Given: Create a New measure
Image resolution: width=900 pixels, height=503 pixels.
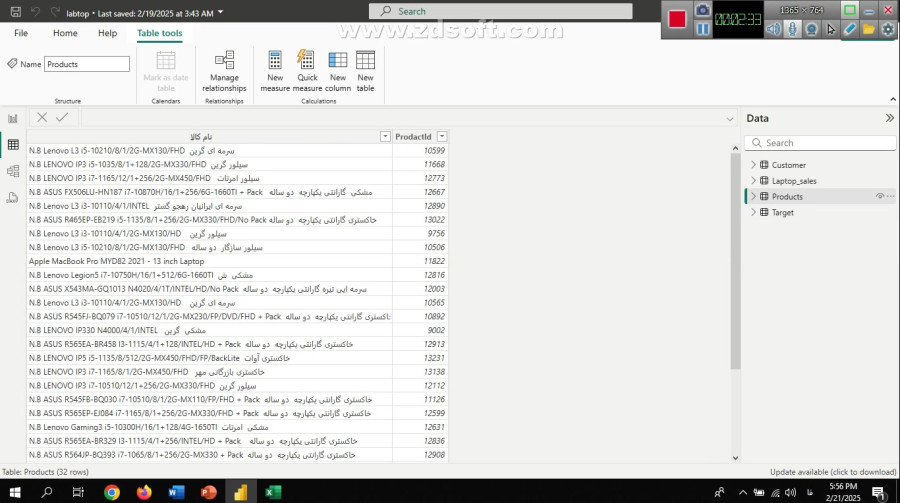Looking at the screenshot, I should coord(275,71).
